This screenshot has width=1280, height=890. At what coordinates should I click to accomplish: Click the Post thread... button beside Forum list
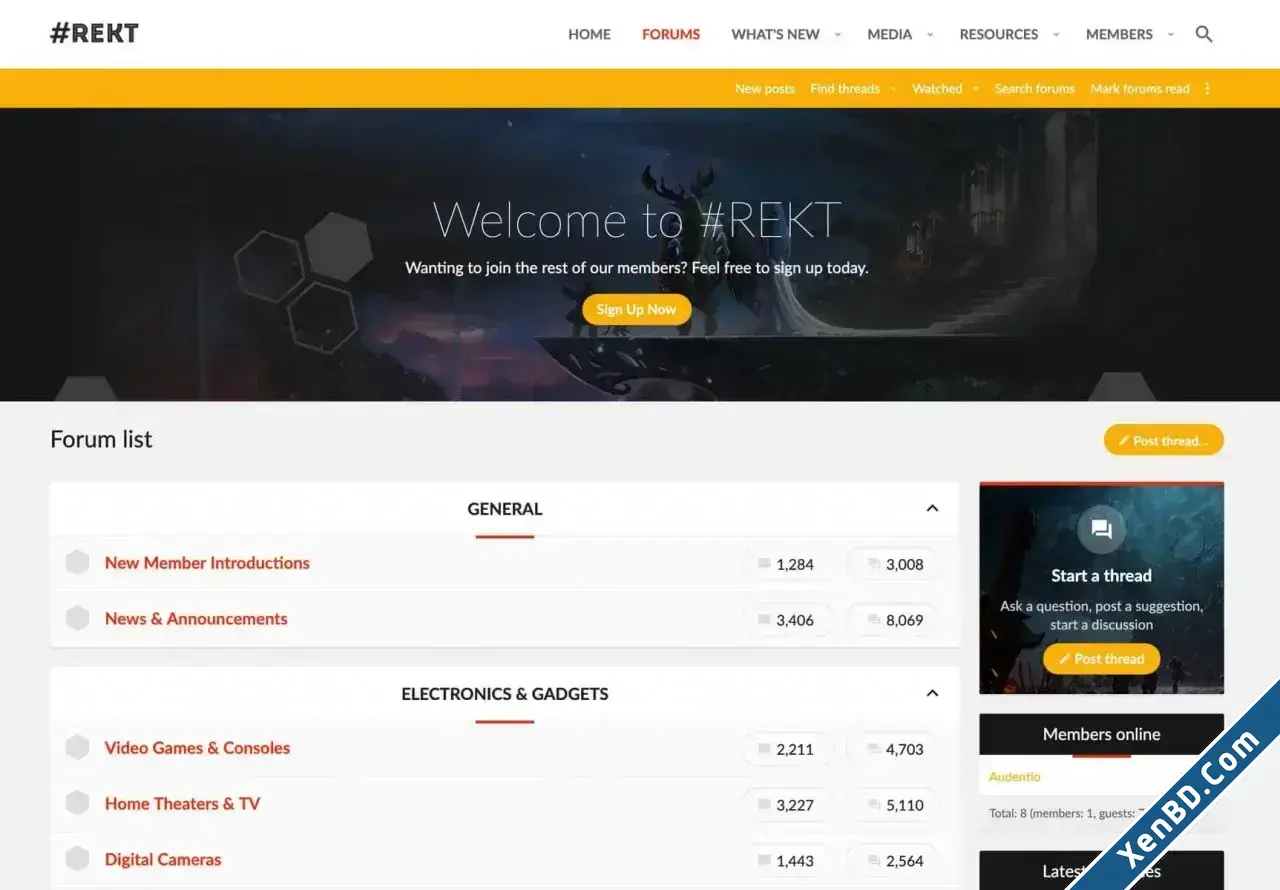coord(1163,440)
